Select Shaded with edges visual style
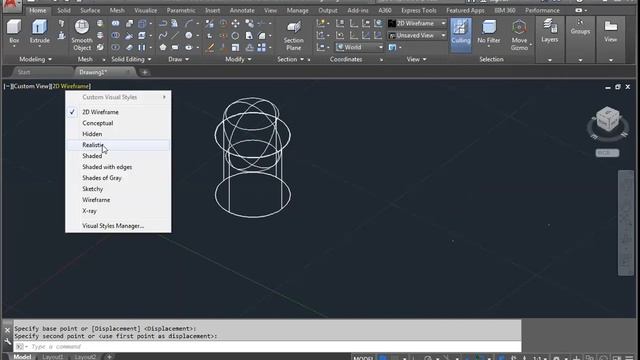 (118, 167)
